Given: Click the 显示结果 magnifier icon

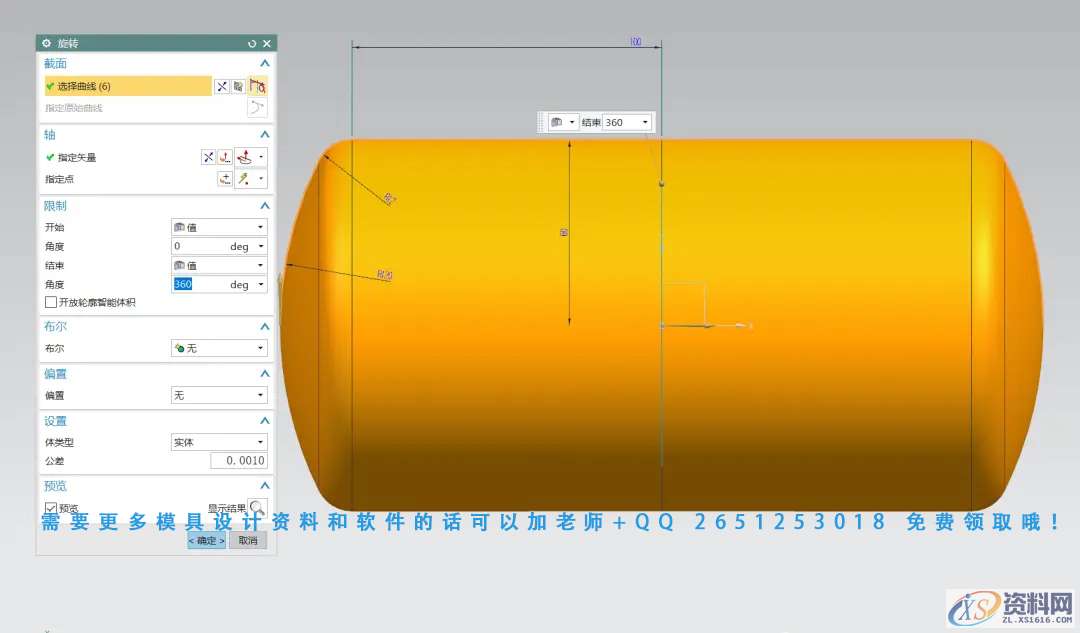Looking at the screenshot, I should [257, 508].
